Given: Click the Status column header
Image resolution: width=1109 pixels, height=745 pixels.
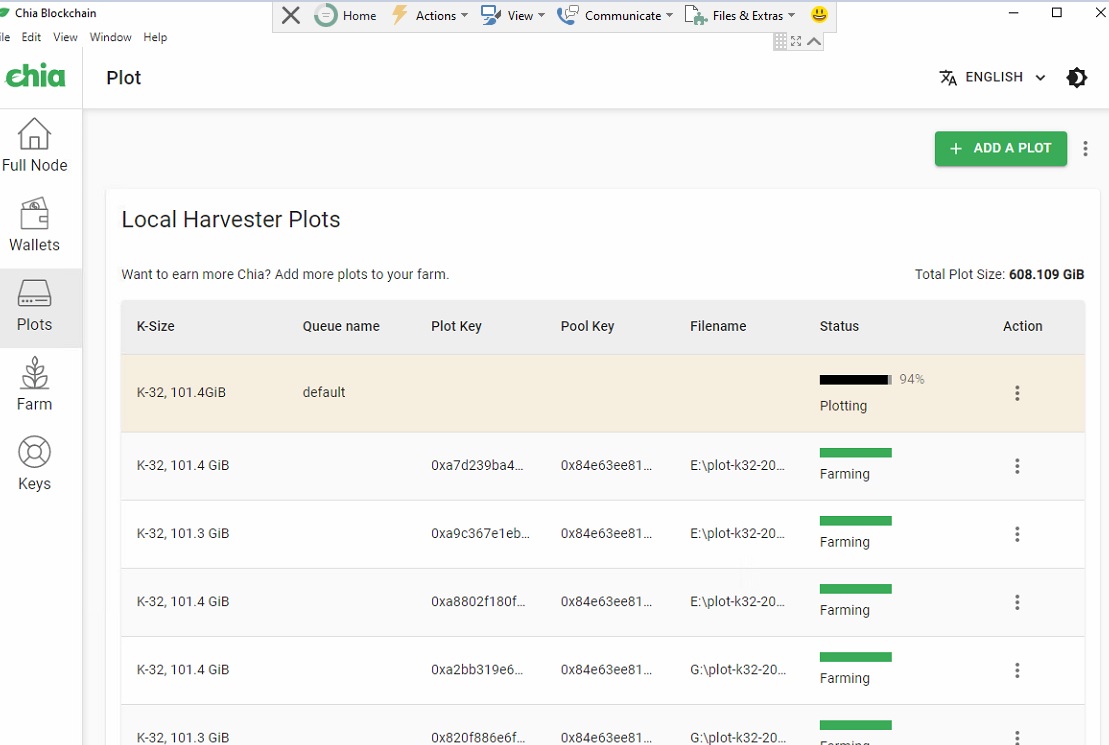Looking at the screenshot, I should point(839,326).
